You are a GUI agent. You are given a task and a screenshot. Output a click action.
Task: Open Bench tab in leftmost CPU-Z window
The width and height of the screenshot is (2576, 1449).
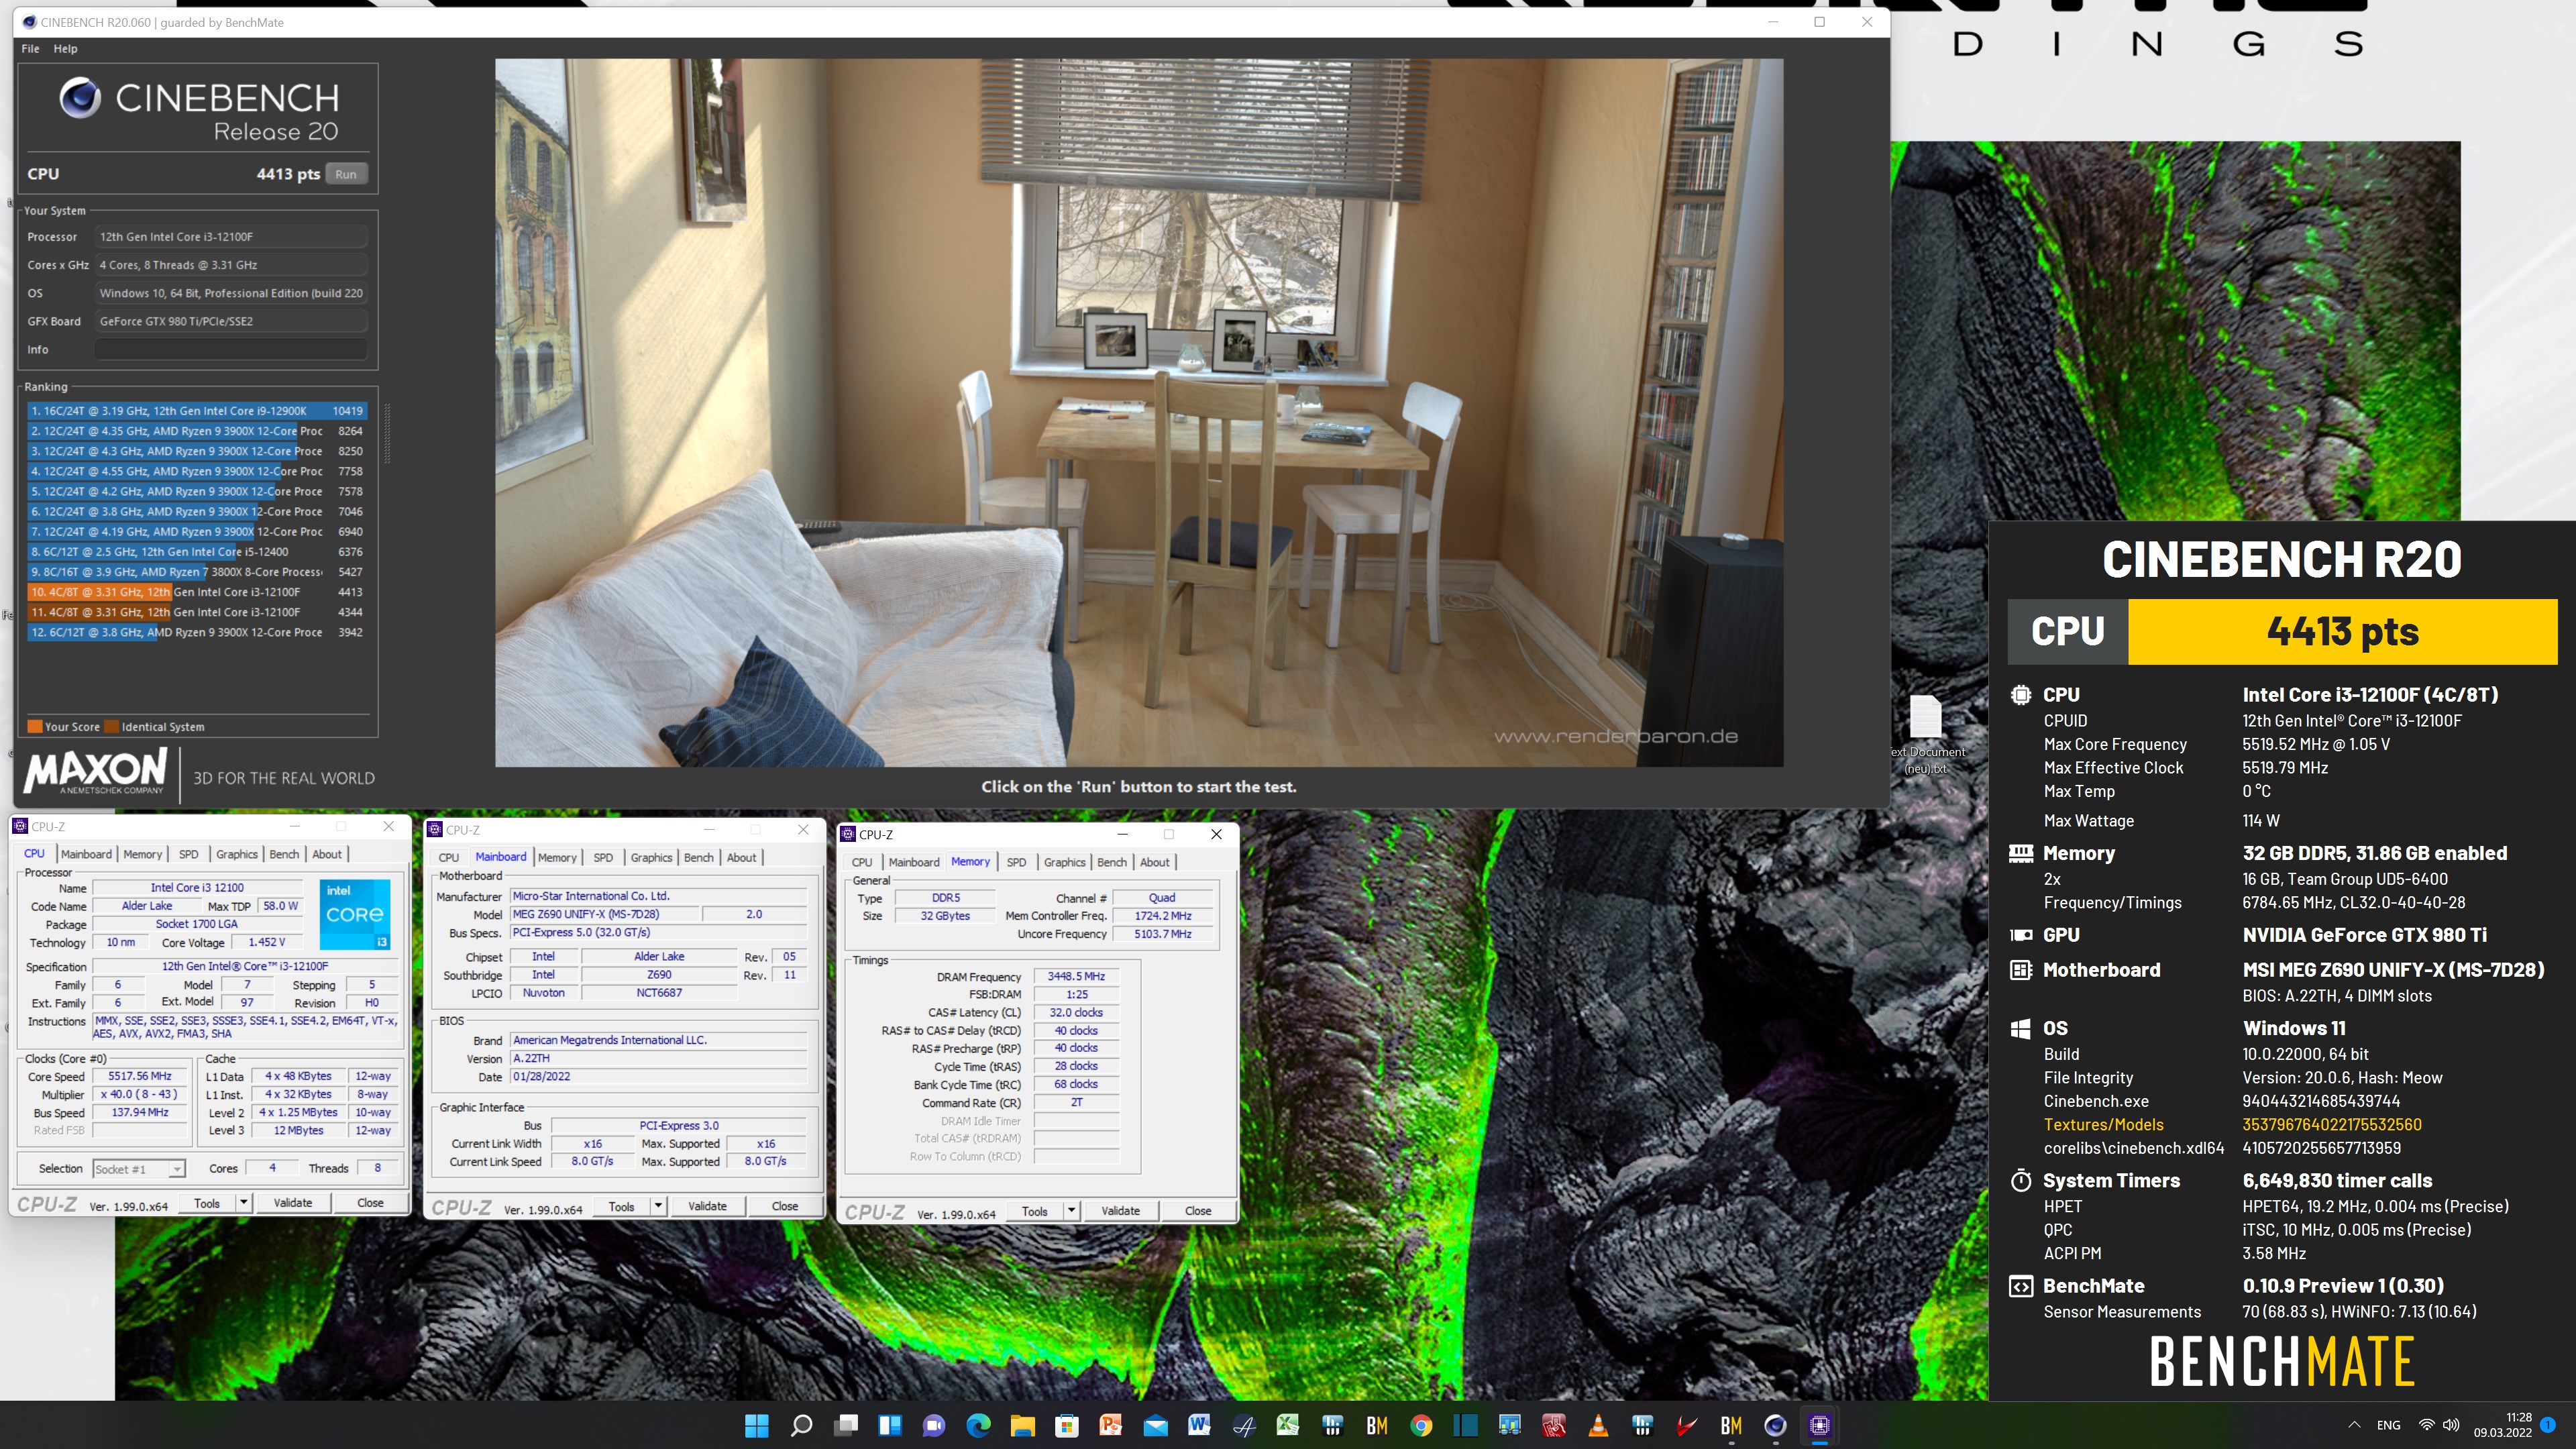click(x=284, y=854)
